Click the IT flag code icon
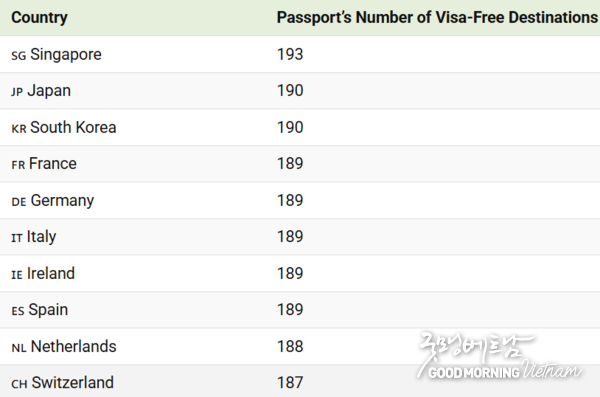Screen dimensions: 600x397 point(17,238)
